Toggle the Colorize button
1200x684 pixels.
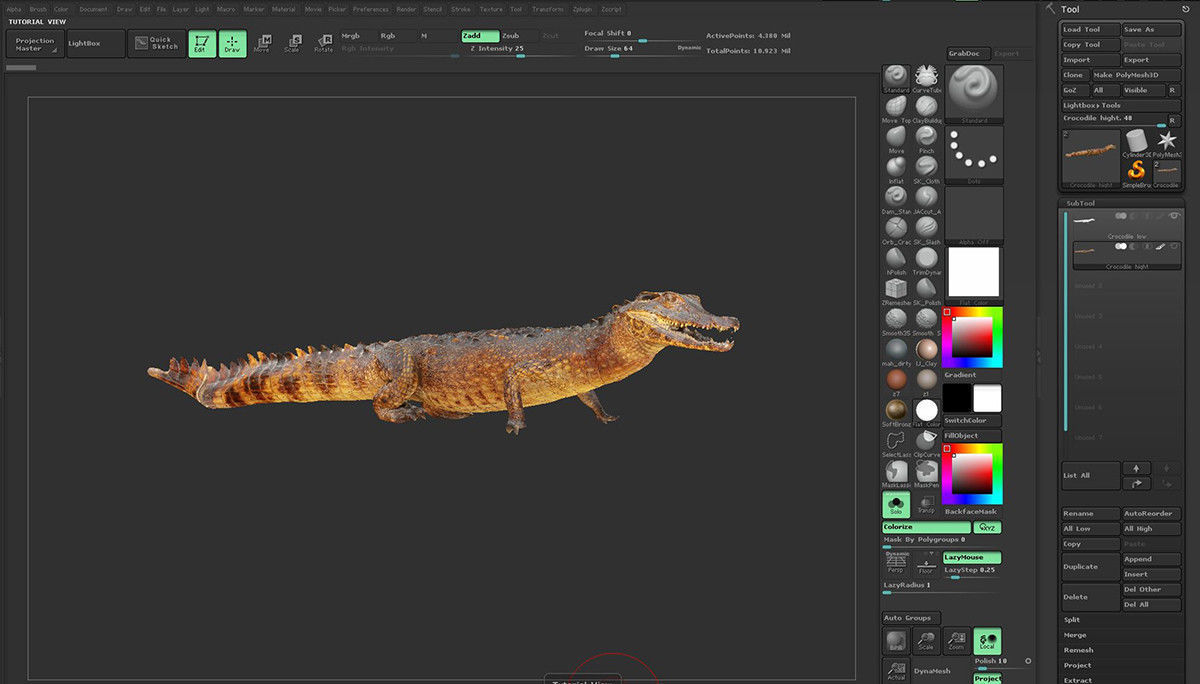click(926, 527)
